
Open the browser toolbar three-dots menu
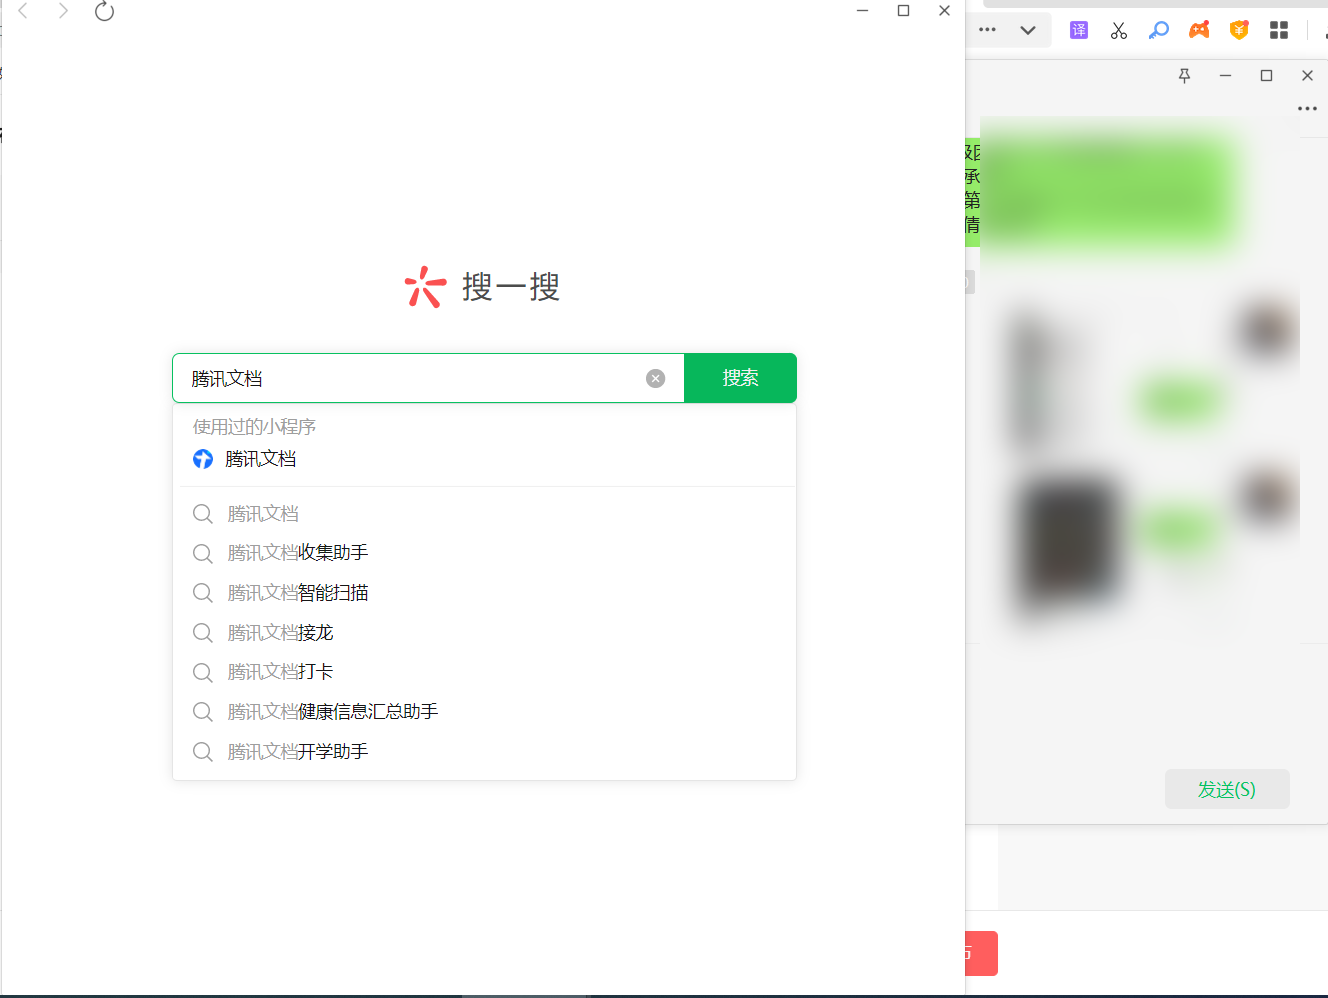click(x=987, y=30)
